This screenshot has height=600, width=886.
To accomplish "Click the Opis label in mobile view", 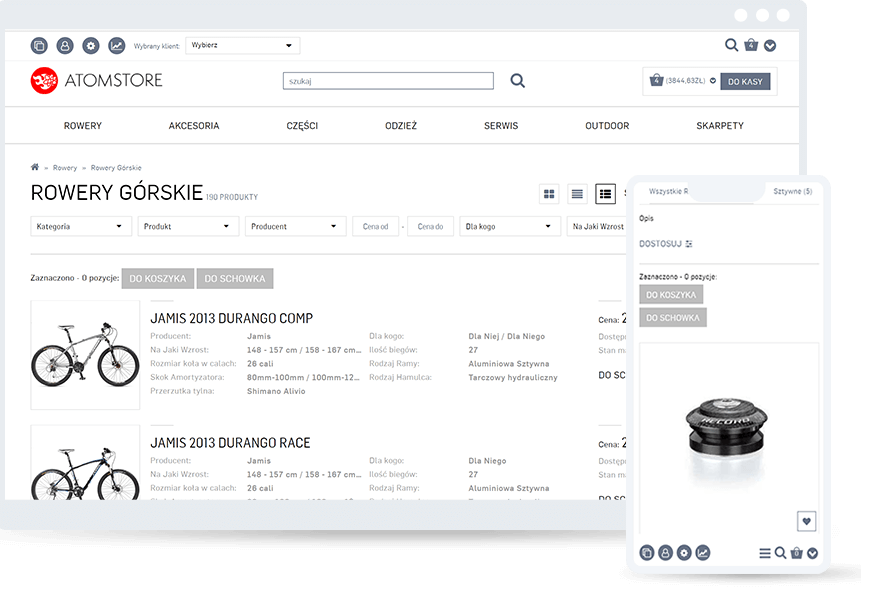I will tap(646, 218).
